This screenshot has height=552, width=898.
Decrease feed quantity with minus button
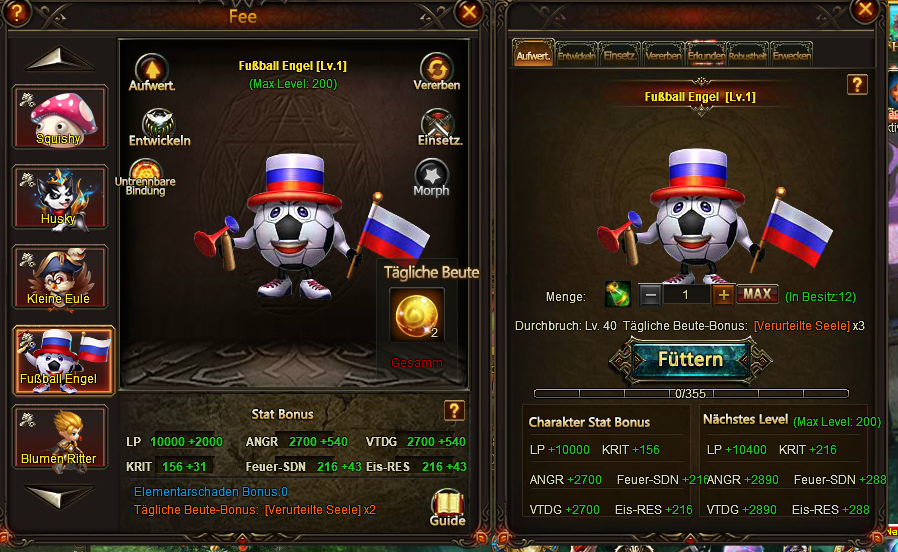650,295
